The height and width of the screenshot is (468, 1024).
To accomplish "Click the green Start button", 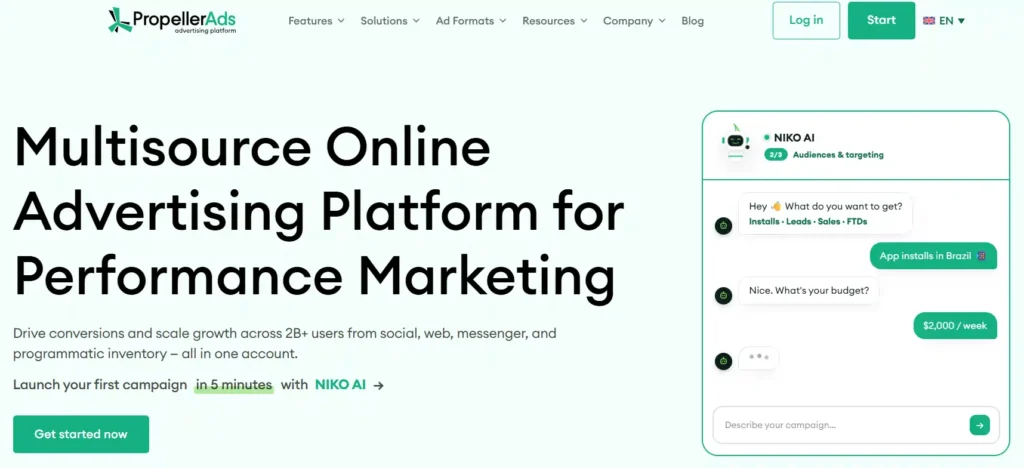I will click(x=881, y=20).
